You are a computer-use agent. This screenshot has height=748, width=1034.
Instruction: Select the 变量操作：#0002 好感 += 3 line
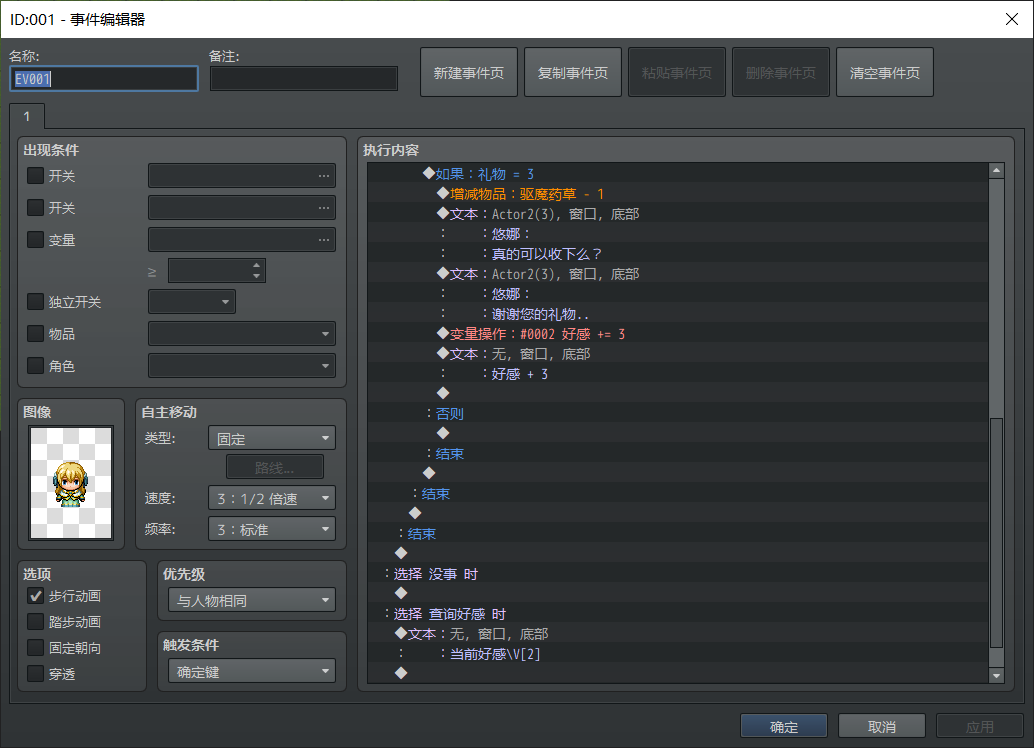click(x=678, y=334)
